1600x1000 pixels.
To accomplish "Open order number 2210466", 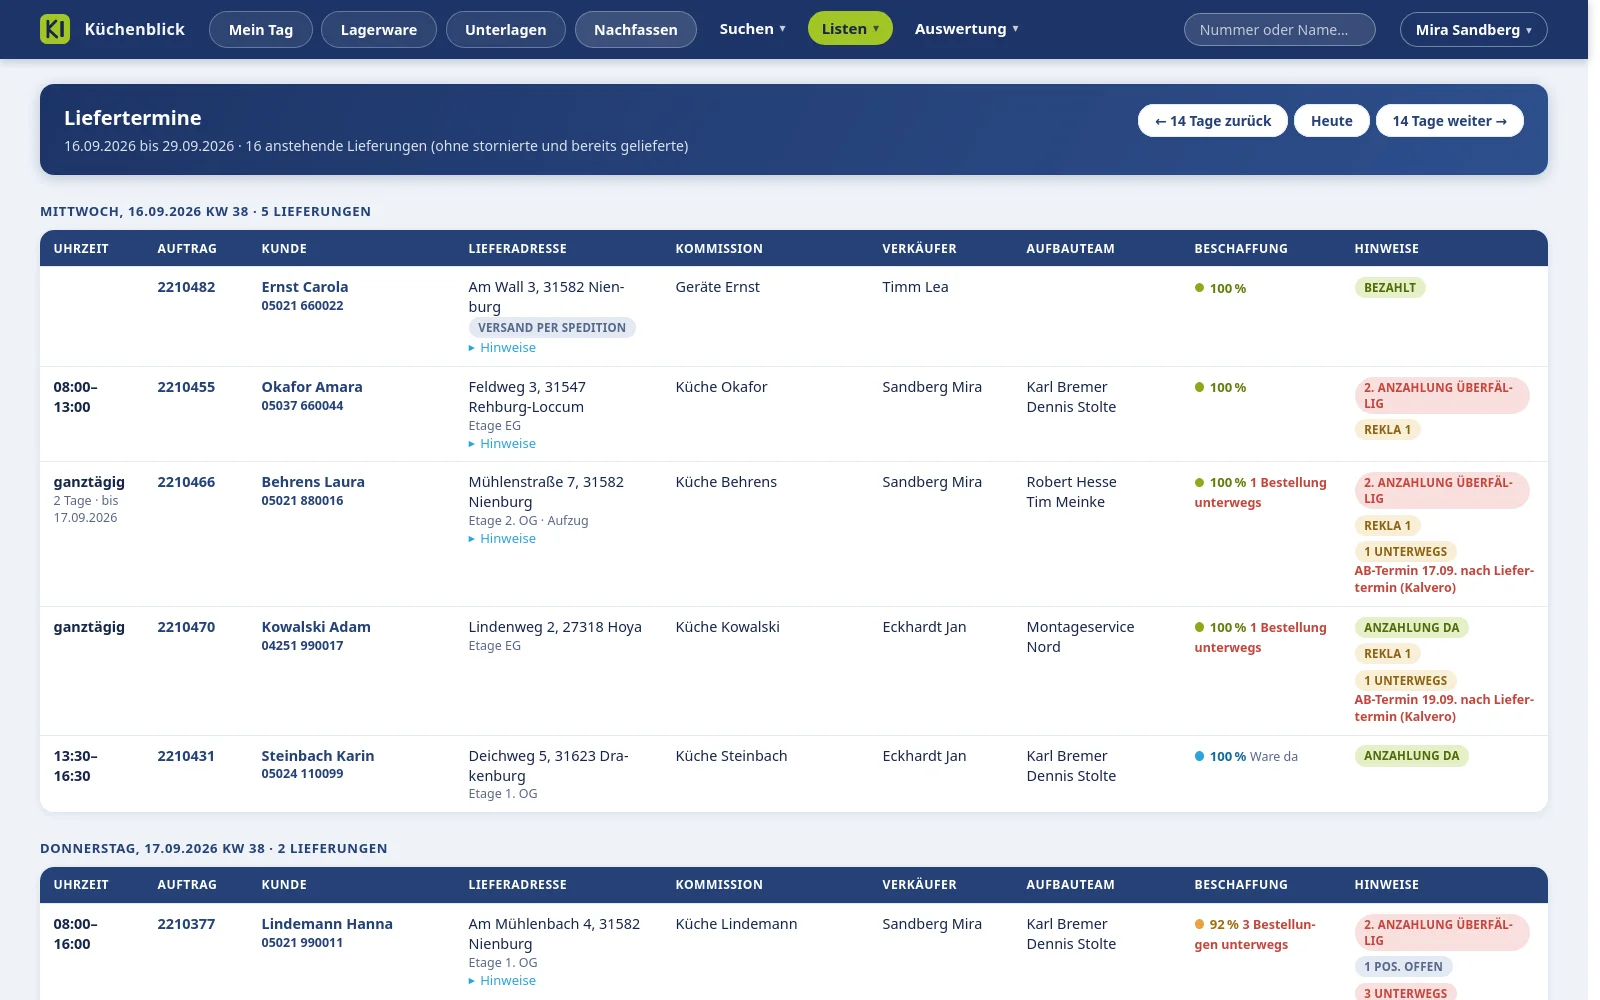I will coord(186,482).
